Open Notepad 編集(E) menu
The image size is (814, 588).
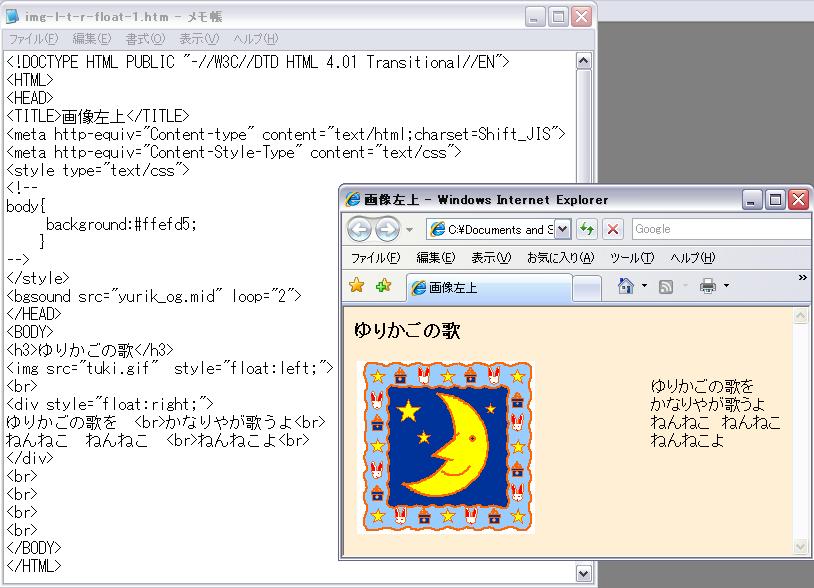pos(91,38)
